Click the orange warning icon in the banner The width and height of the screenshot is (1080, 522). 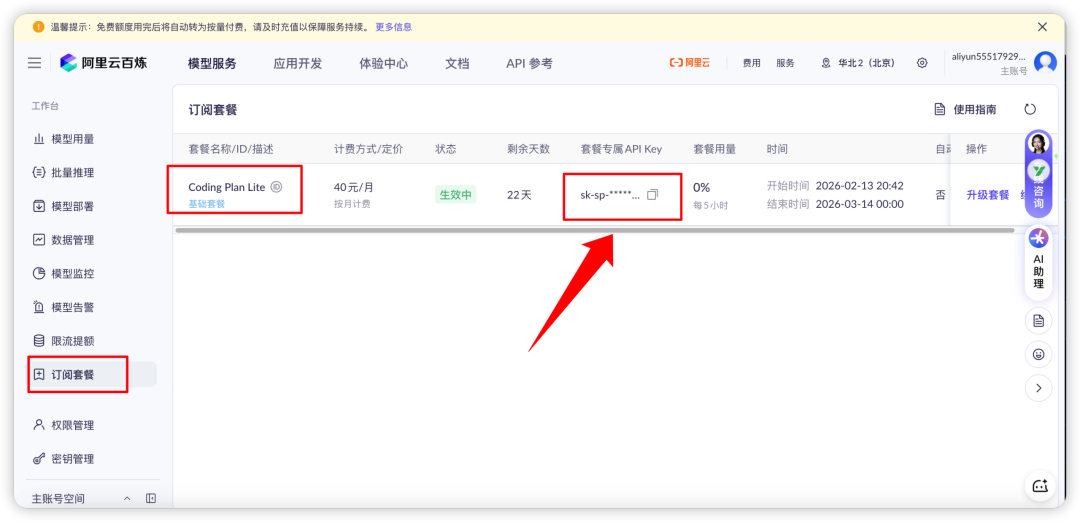click(x=39, y=27)
